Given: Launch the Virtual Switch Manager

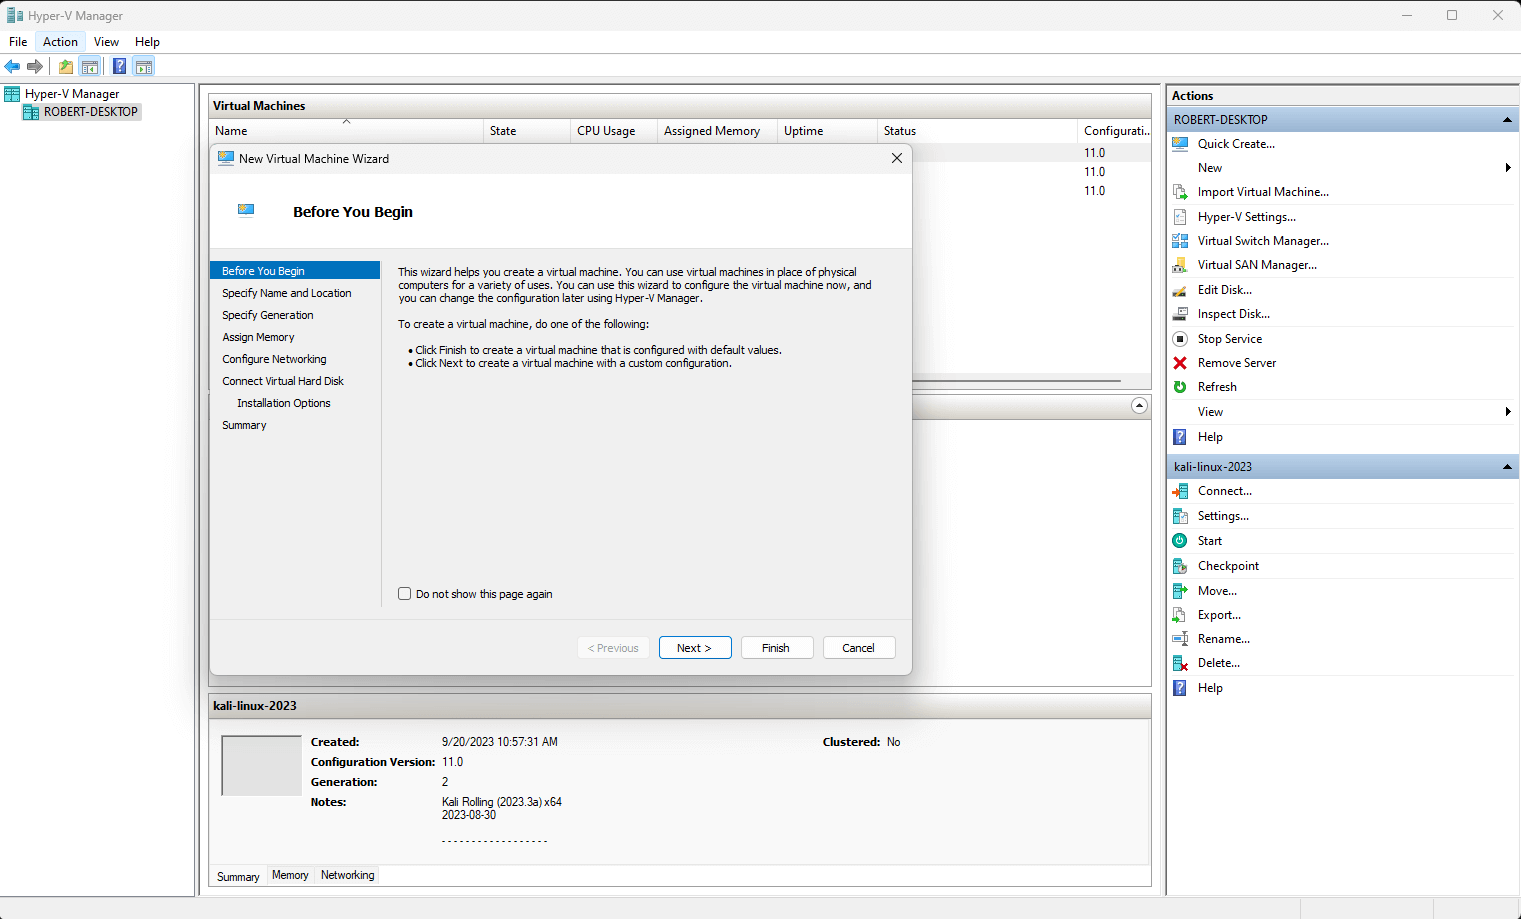Looking at the screenshot, I should tap(1263, 240).
